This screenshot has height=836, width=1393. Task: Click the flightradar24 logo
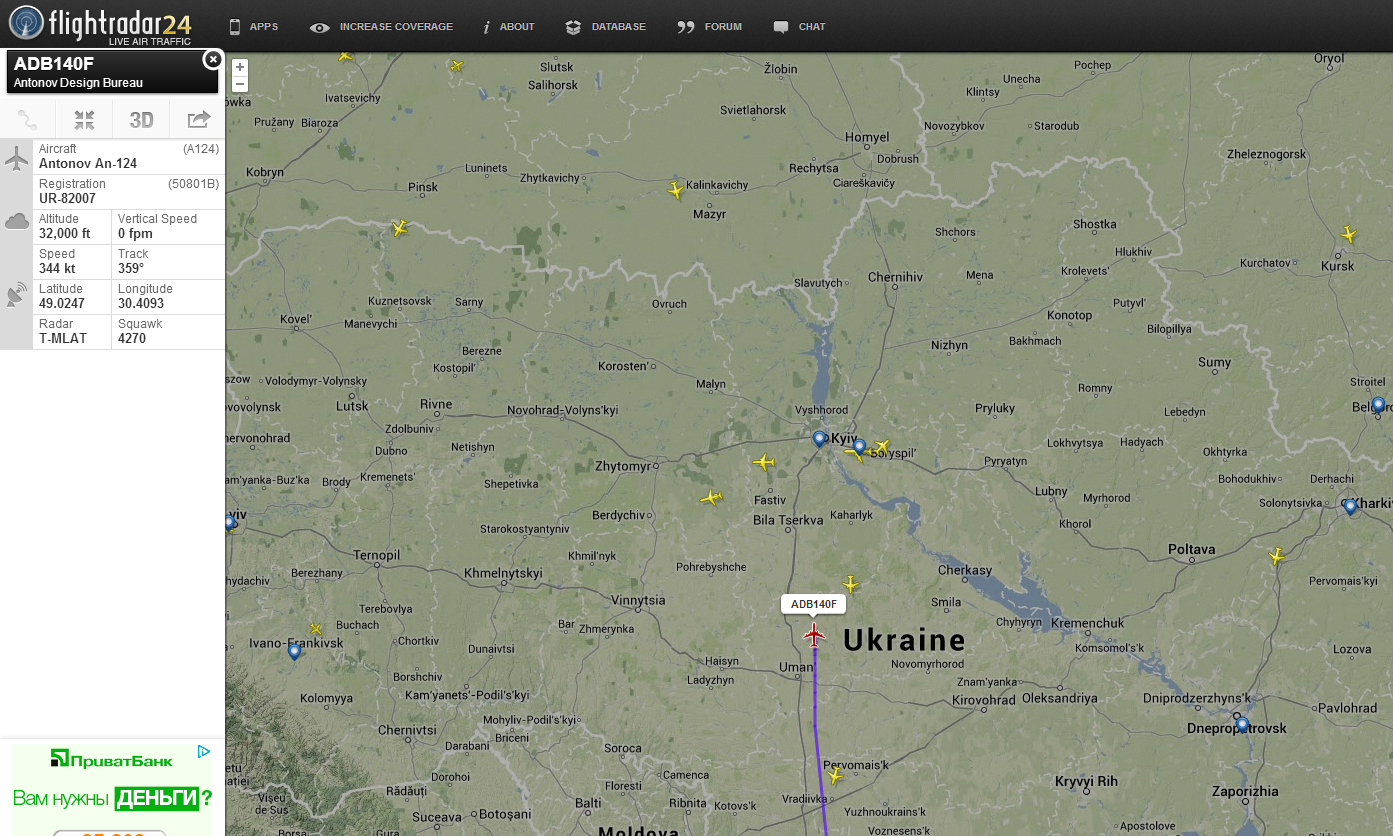pyautogui.click(x=100, y=25)
